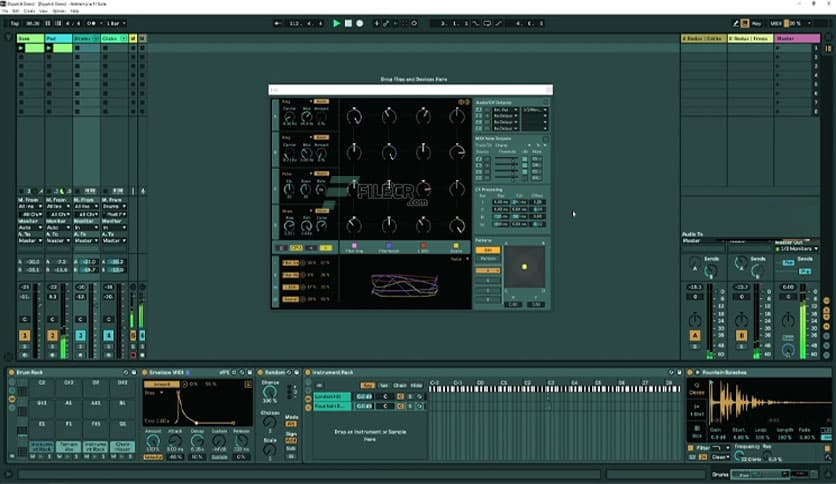Toggle track activator 2 on Pad
This screenshot has width=836, height=484.
click(52, 335)
